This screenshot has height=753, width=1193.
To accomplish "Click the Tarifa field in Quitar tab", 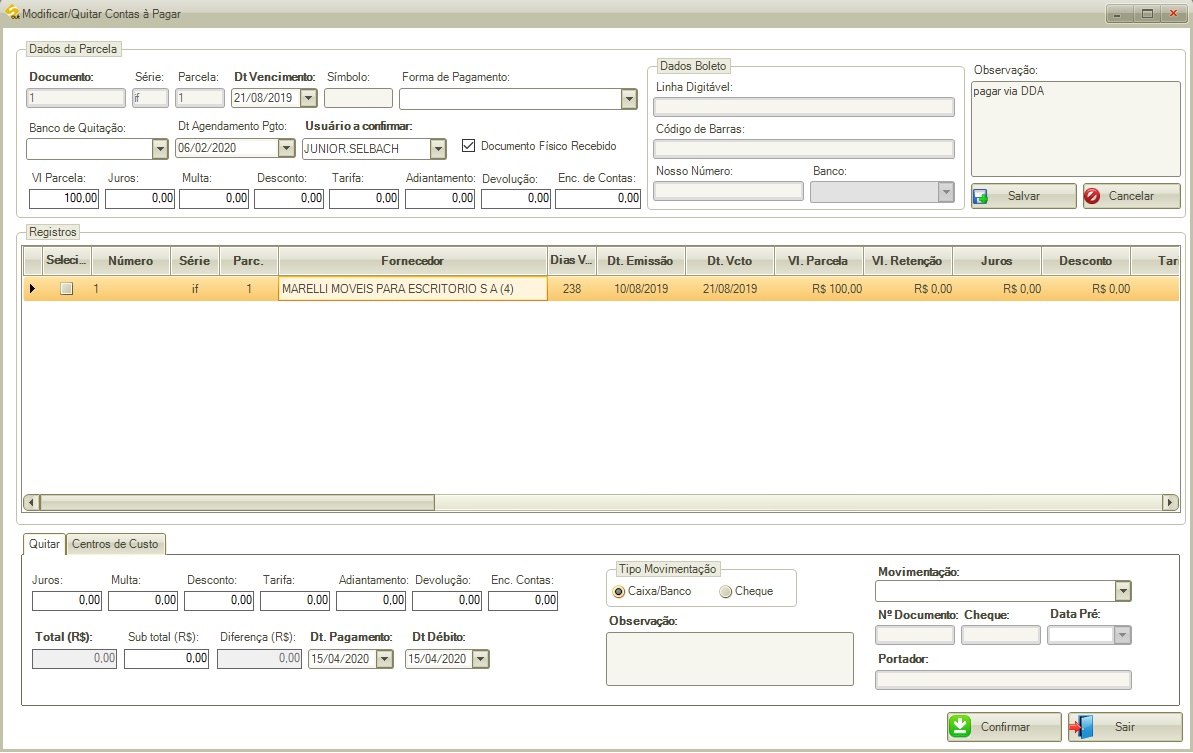I will coord(295,600).
